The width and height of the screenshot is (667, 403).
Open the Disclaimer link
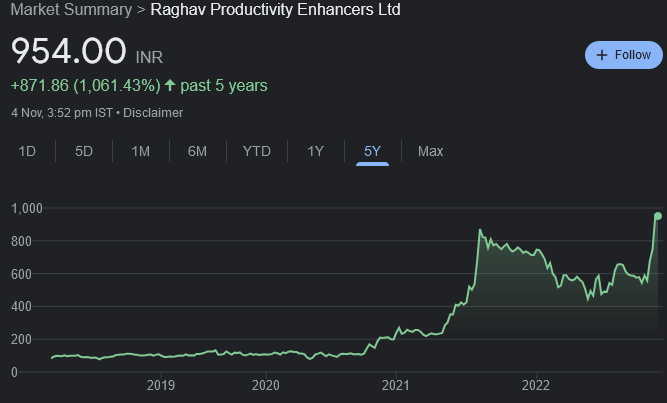point(153,113)
